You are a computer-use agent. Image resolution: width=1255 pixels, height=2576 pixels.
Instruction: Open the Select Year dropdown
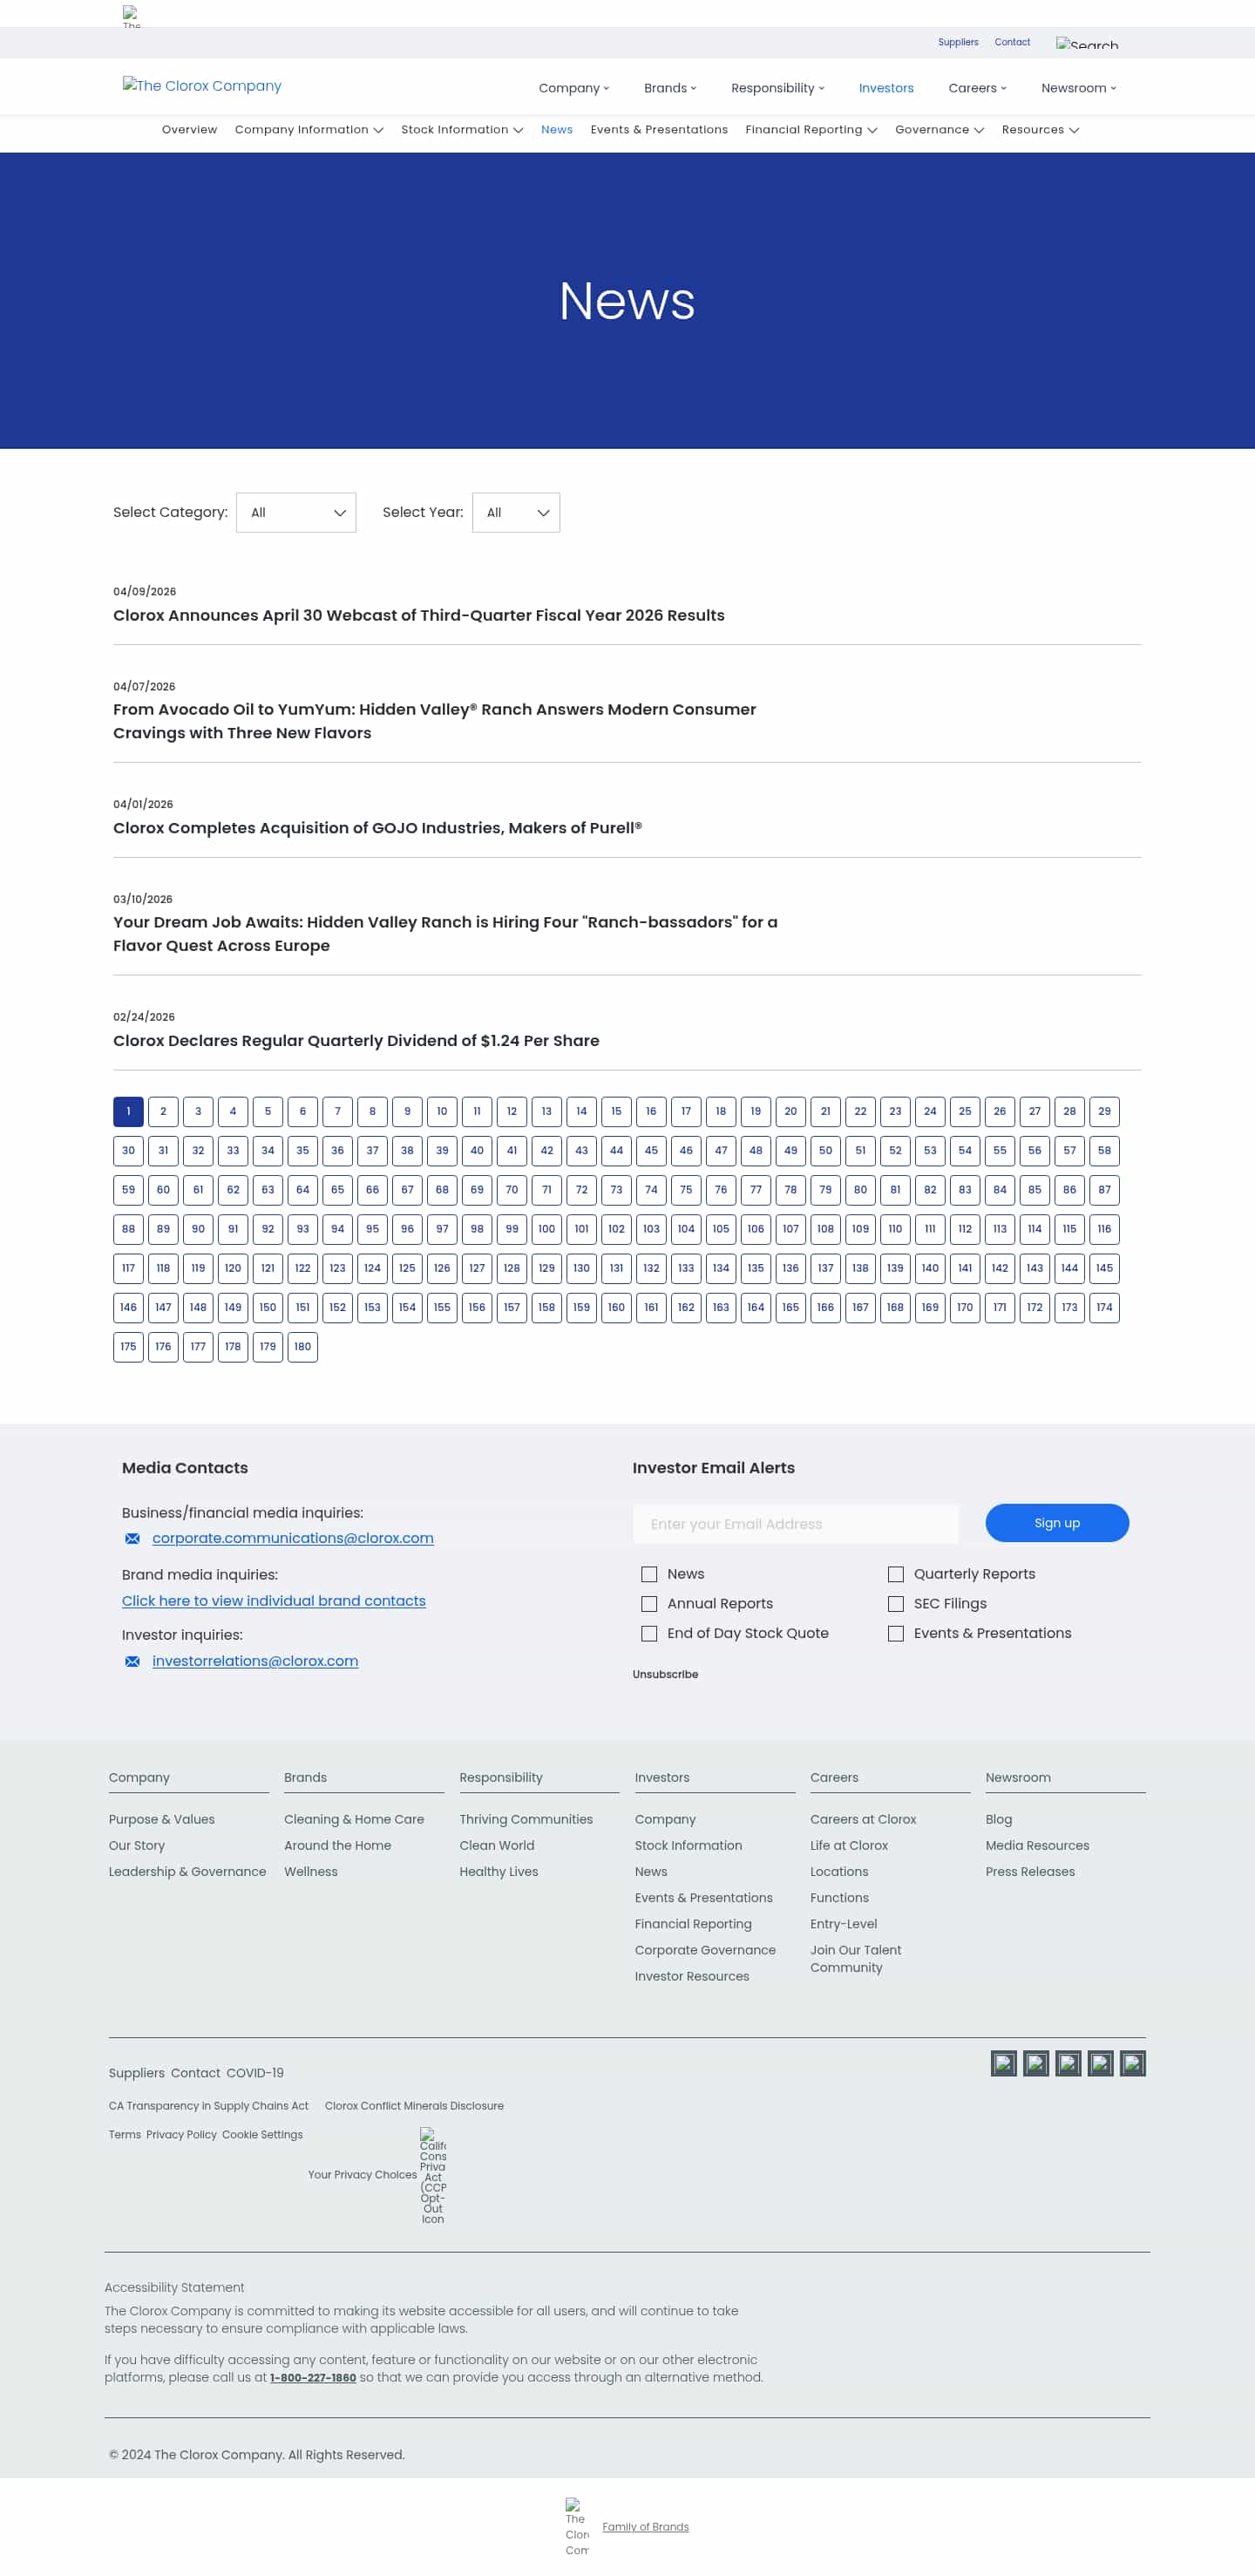[x=515, y=513]
